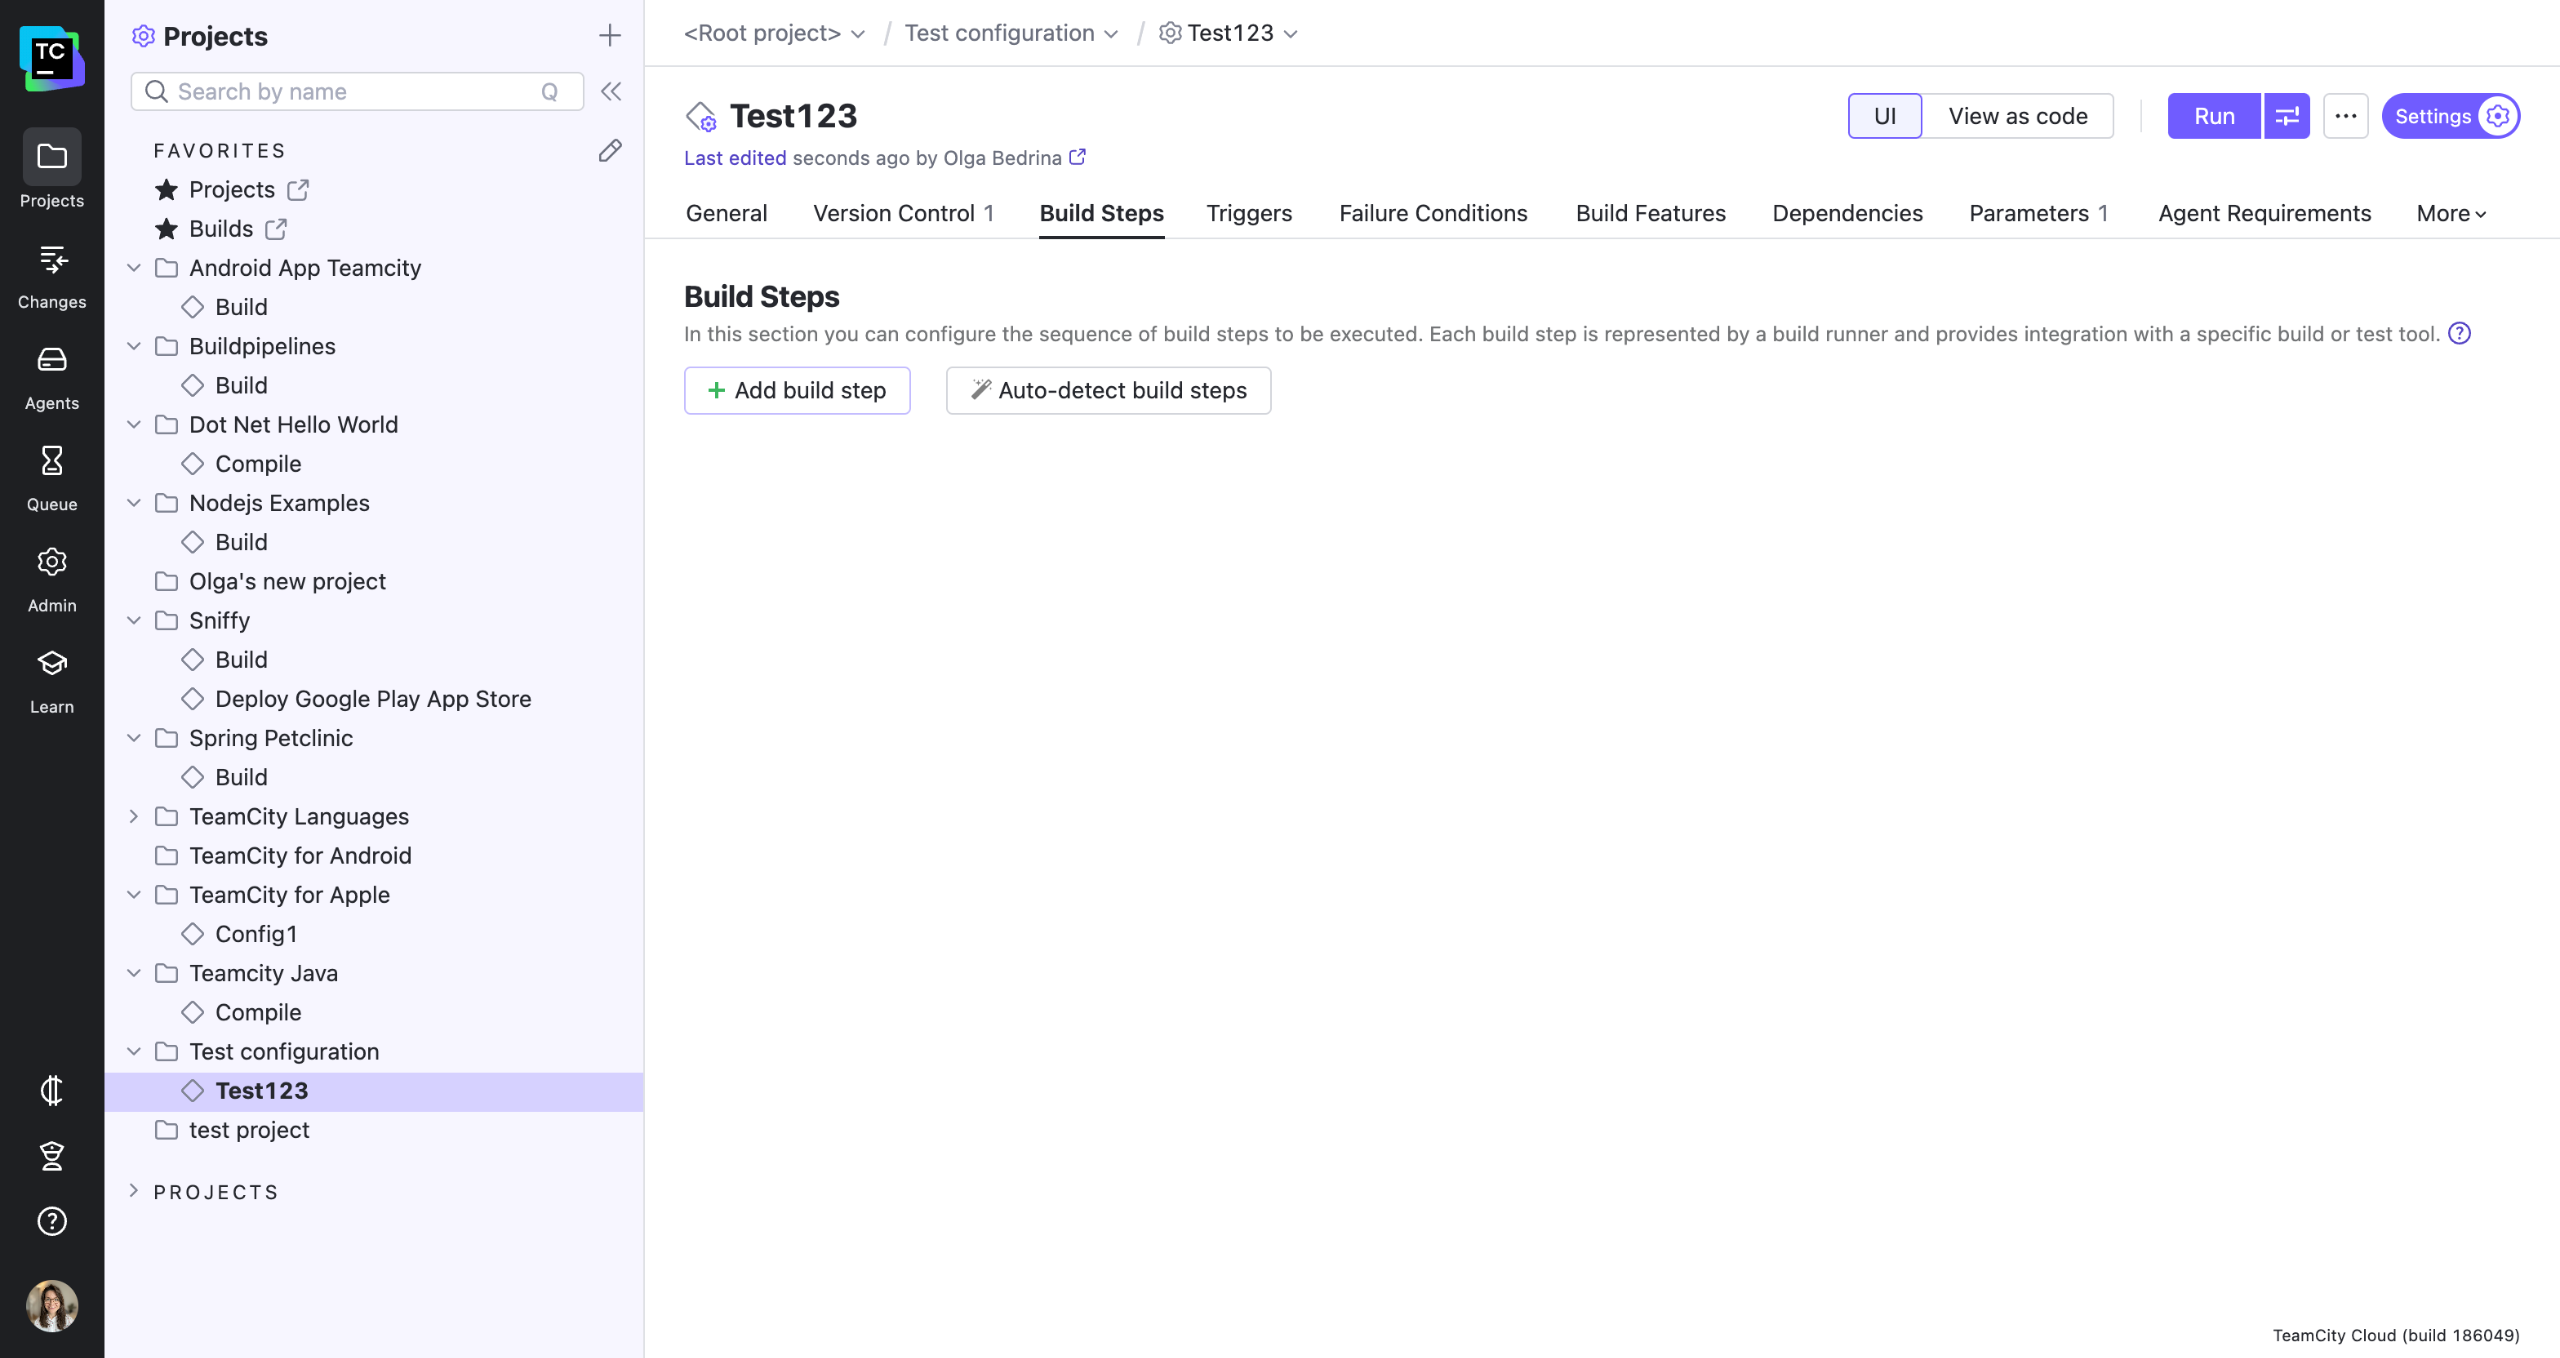Open the Admin gear icon
Image resolution: width=2560 pixels, height=1358 pixels.
(x=52, y=578)
